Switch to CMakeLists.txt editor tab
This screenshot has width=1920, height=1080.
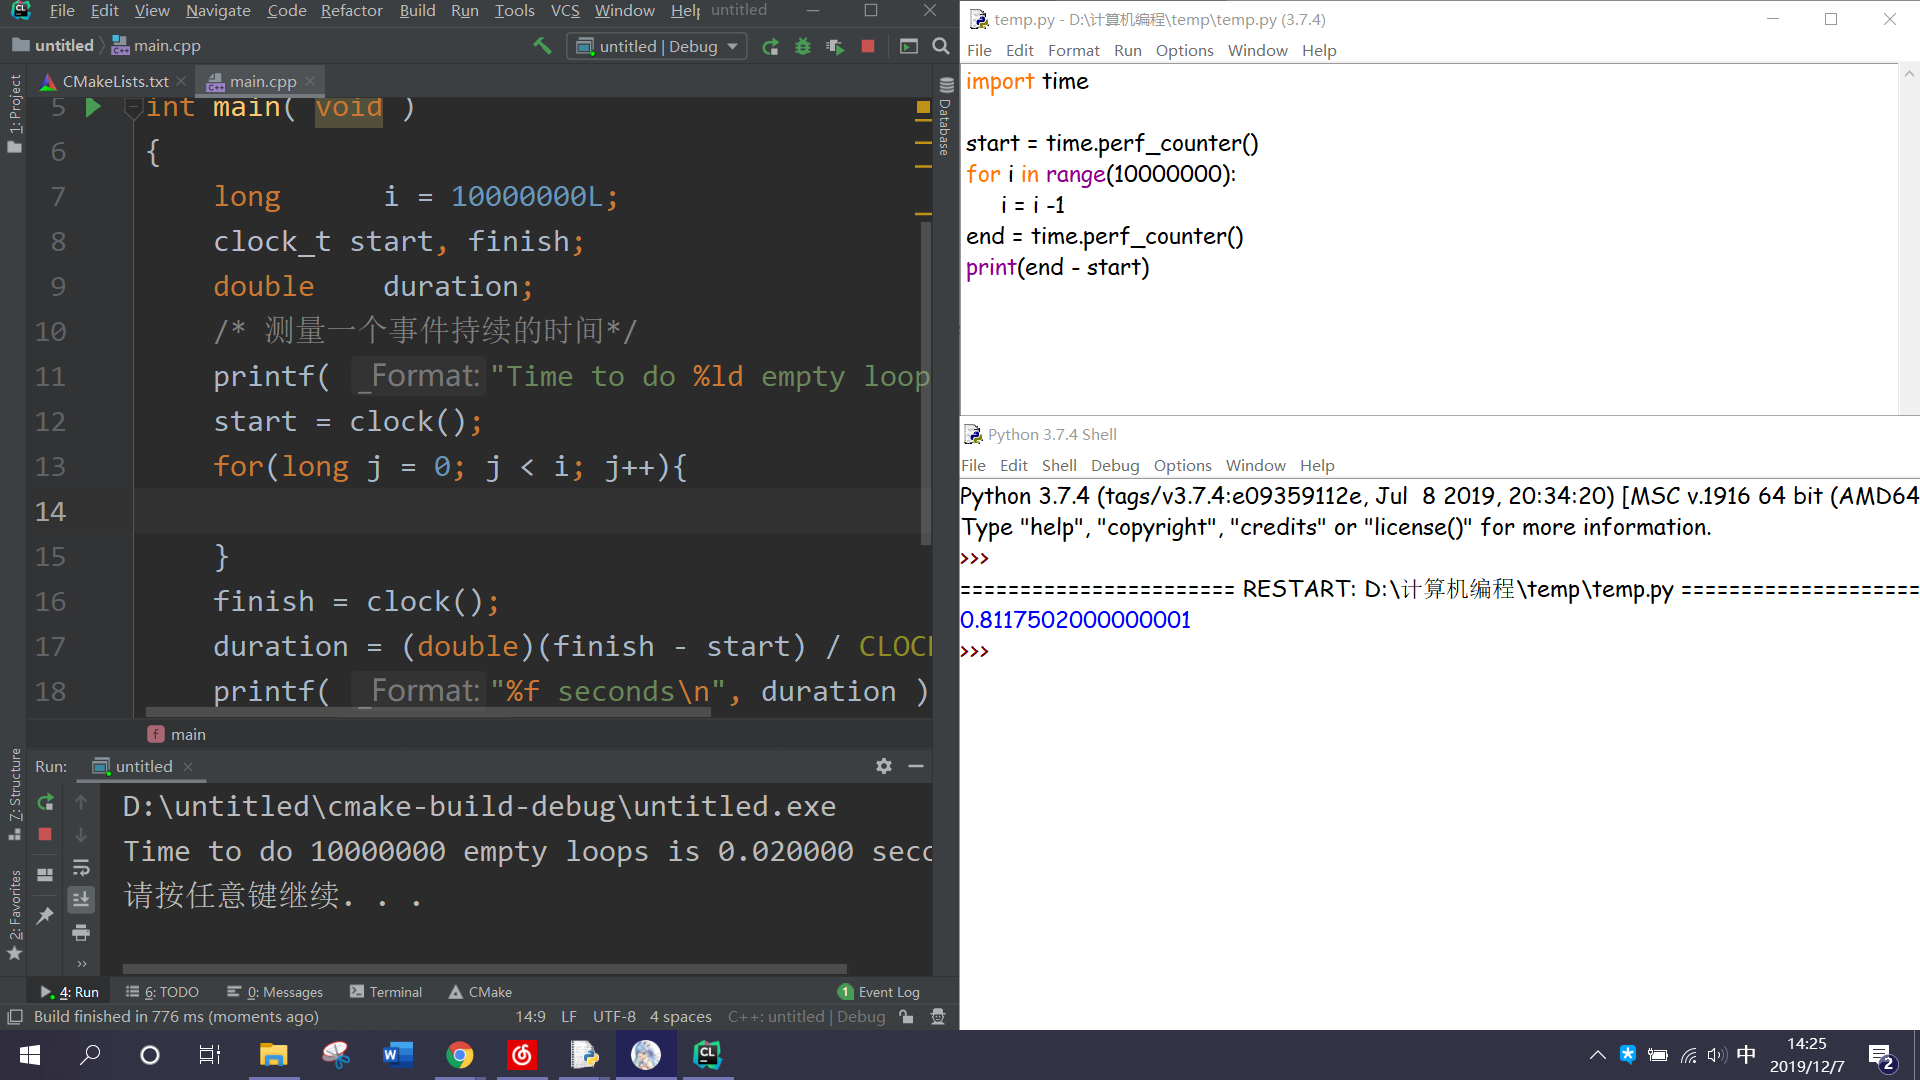point(115,81)
